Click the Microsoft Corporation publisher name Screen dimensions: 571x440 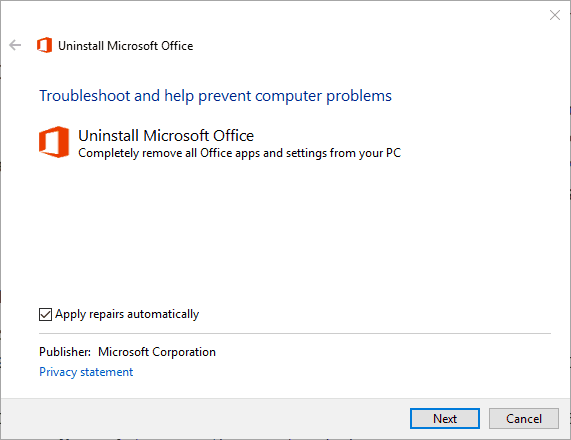[157, 352]
